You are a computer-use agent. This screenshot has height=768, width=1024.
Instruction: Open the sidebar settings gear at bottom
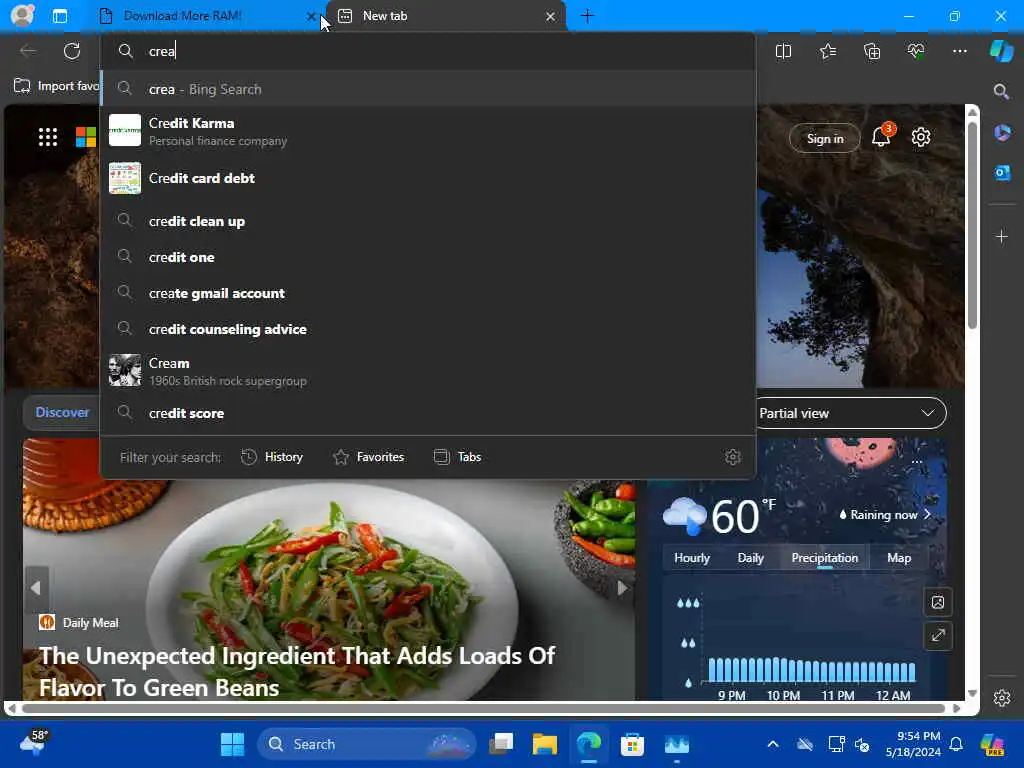1002,698
